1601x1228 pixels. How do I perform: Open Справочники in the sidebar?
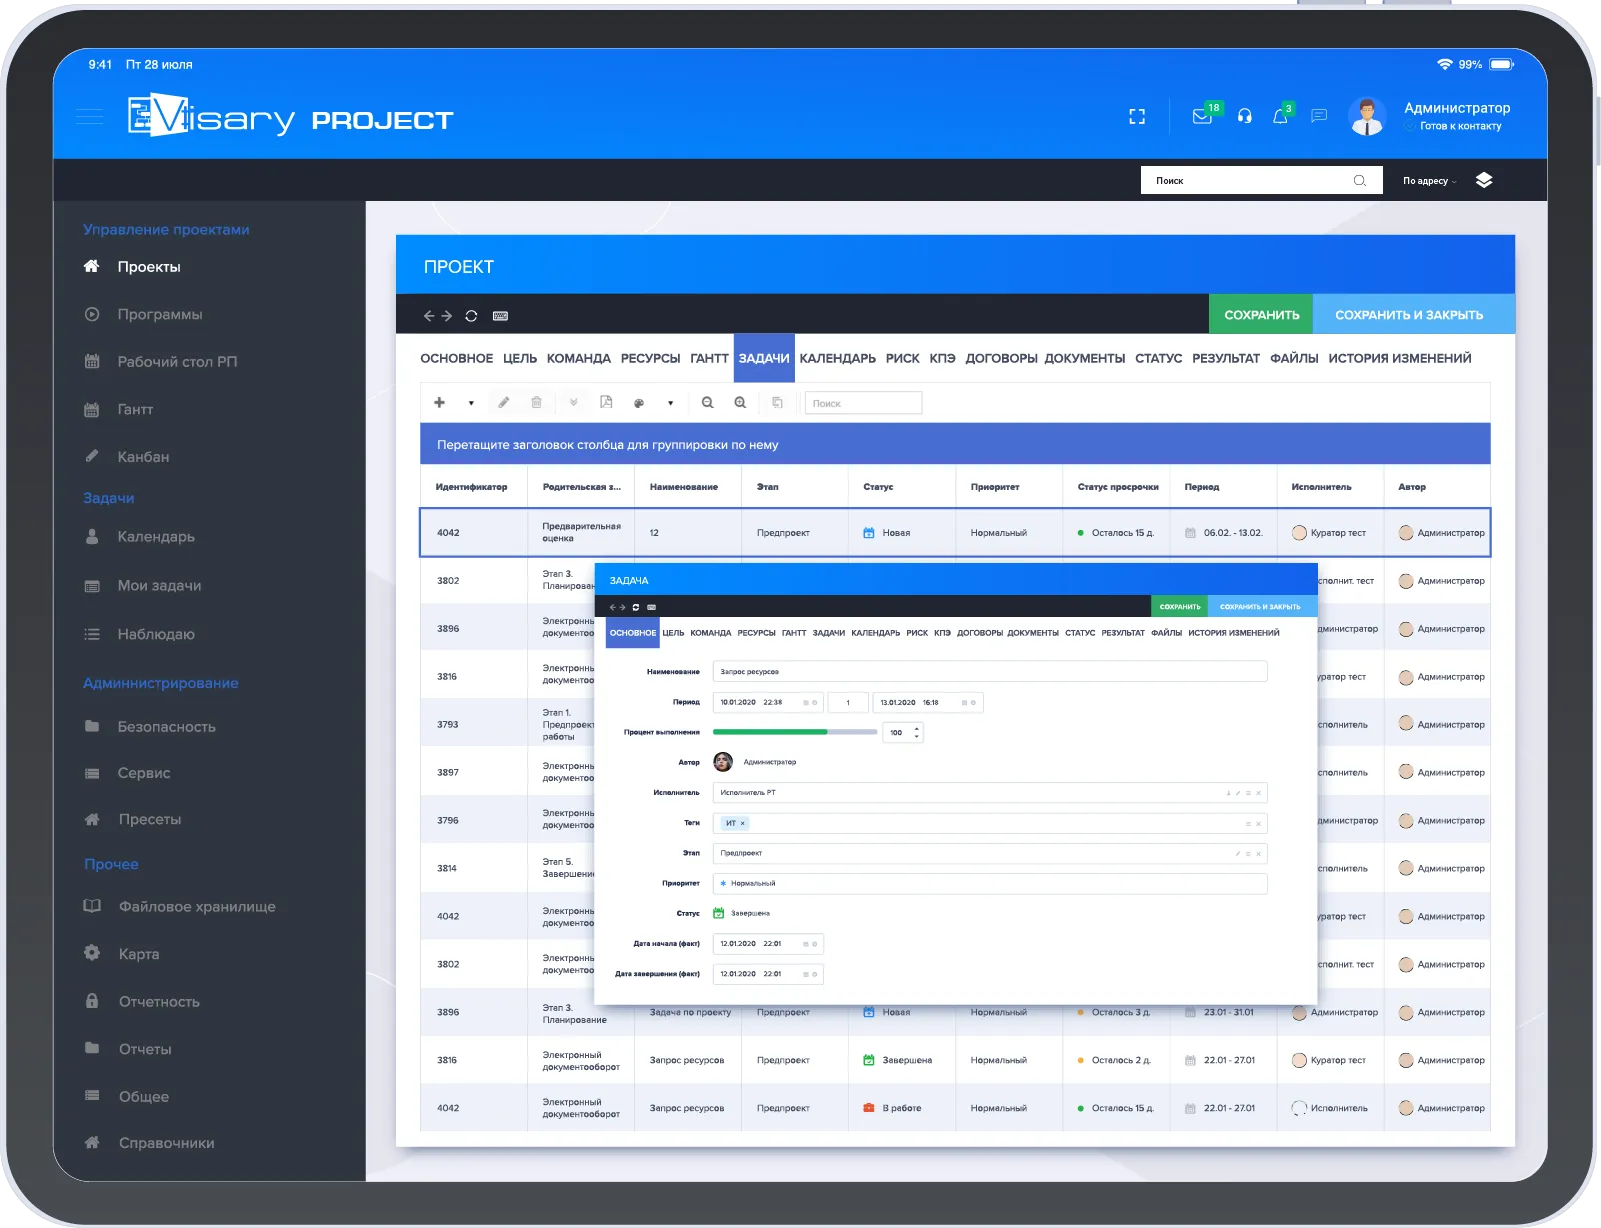point(166,1143)
